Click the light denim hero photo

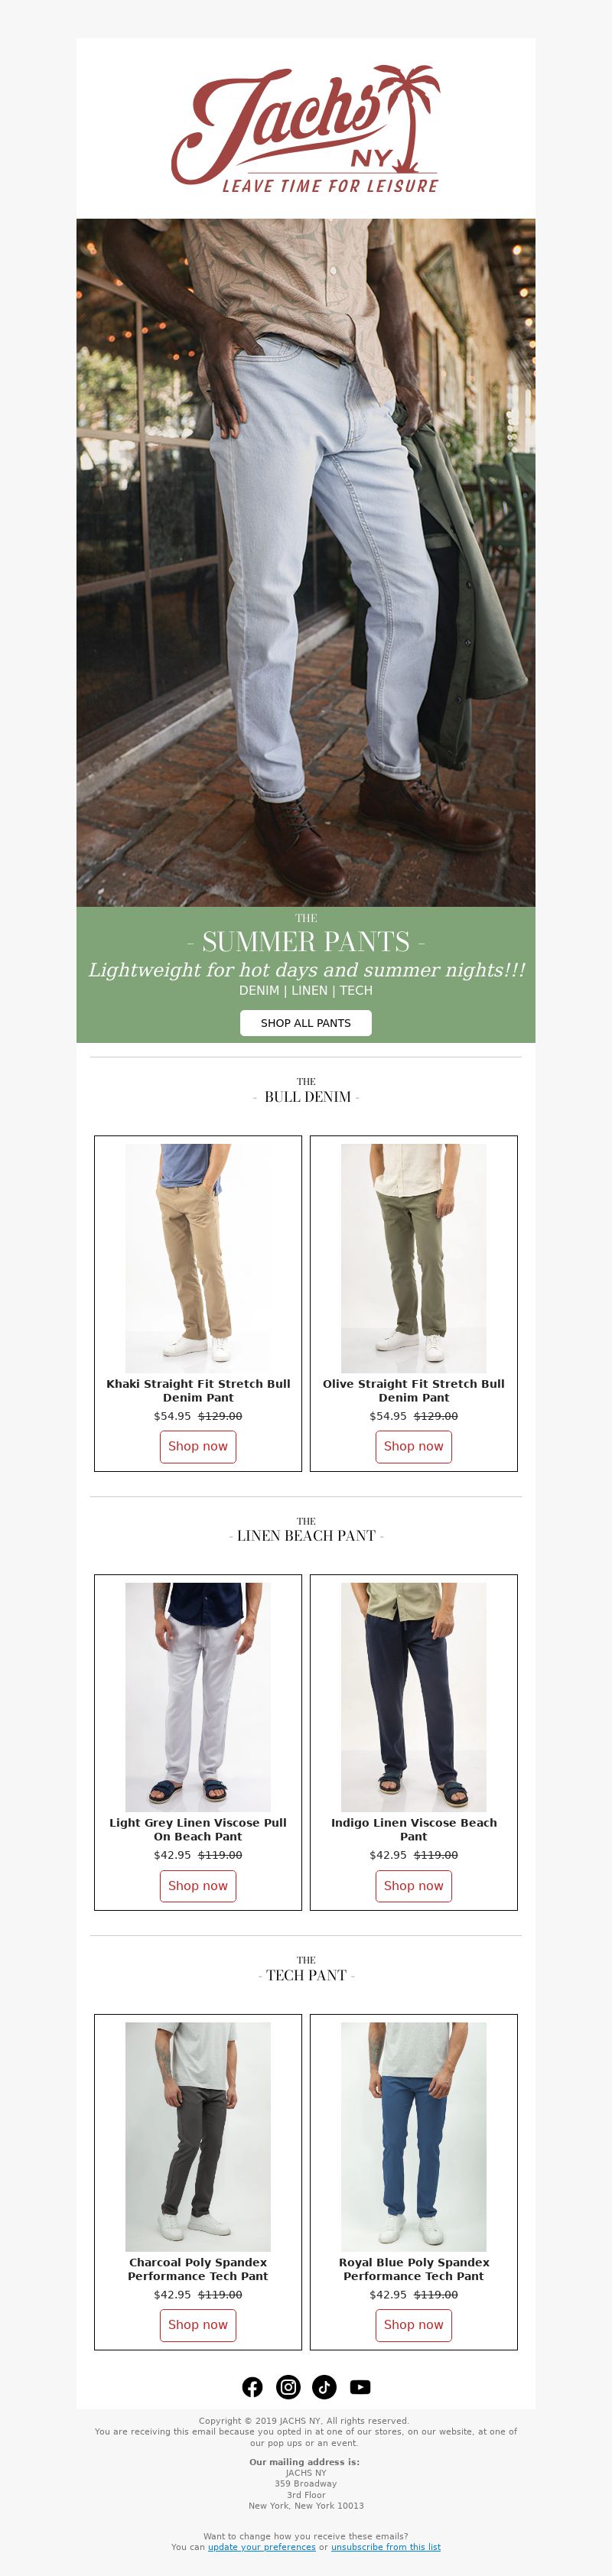(x=306, y=563)
